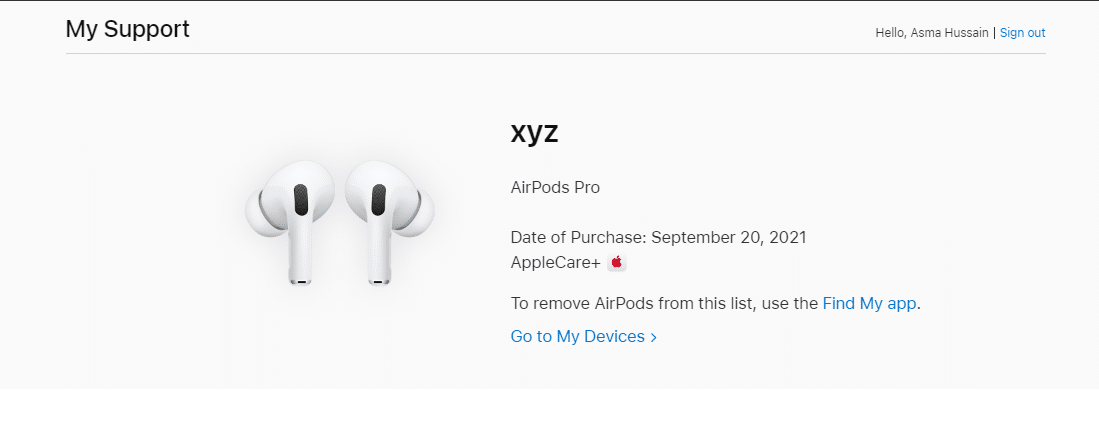
Task: Click chevron arrow after Go to My Devices
Action: click(x=654, y=338)
